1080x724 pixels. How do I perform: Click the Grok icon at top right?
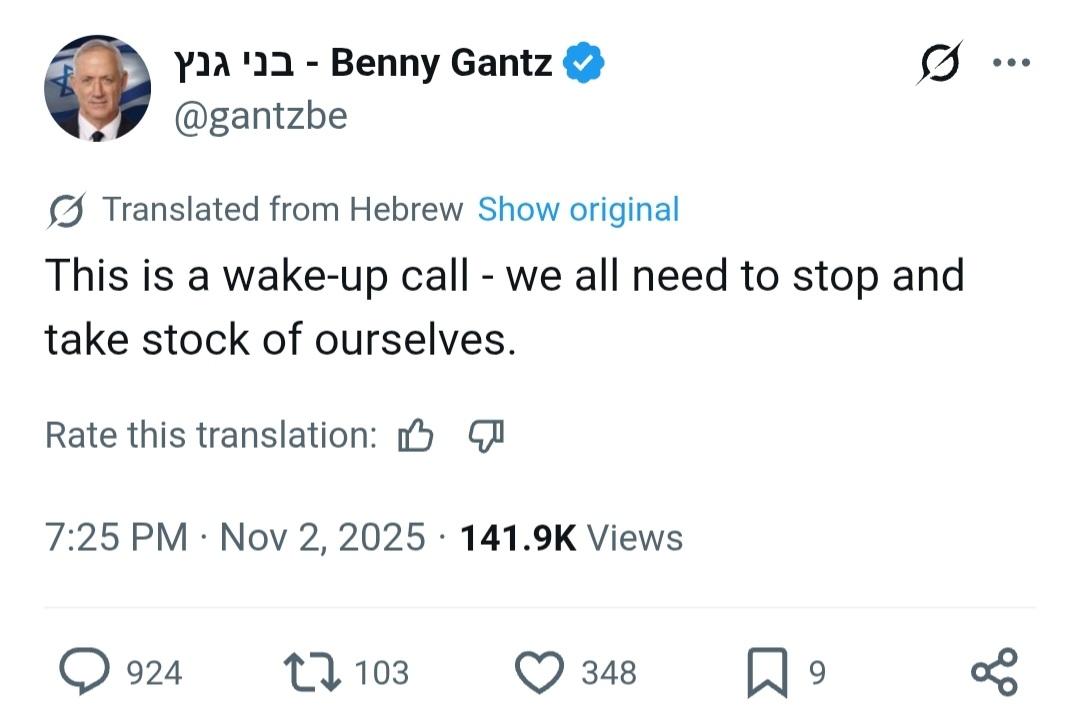(939, 63)
